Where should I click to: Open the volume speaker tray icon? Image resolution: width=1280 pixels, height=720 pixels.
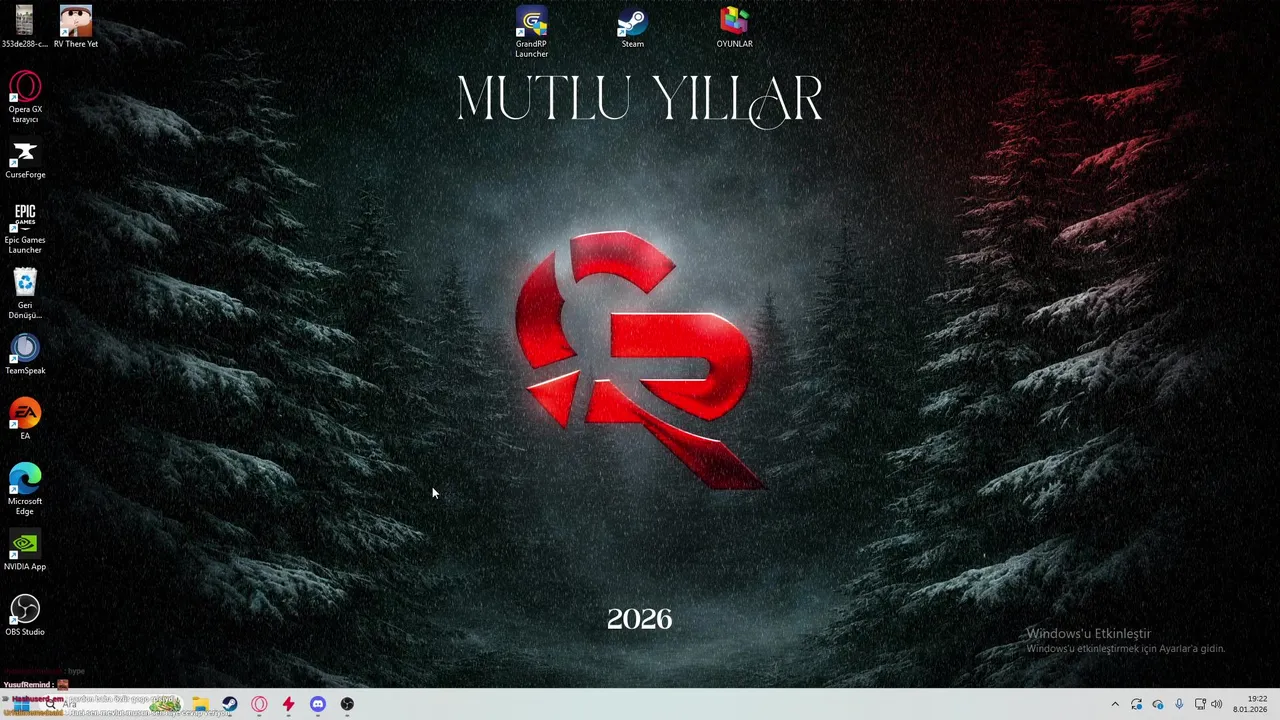[1217, 704]
